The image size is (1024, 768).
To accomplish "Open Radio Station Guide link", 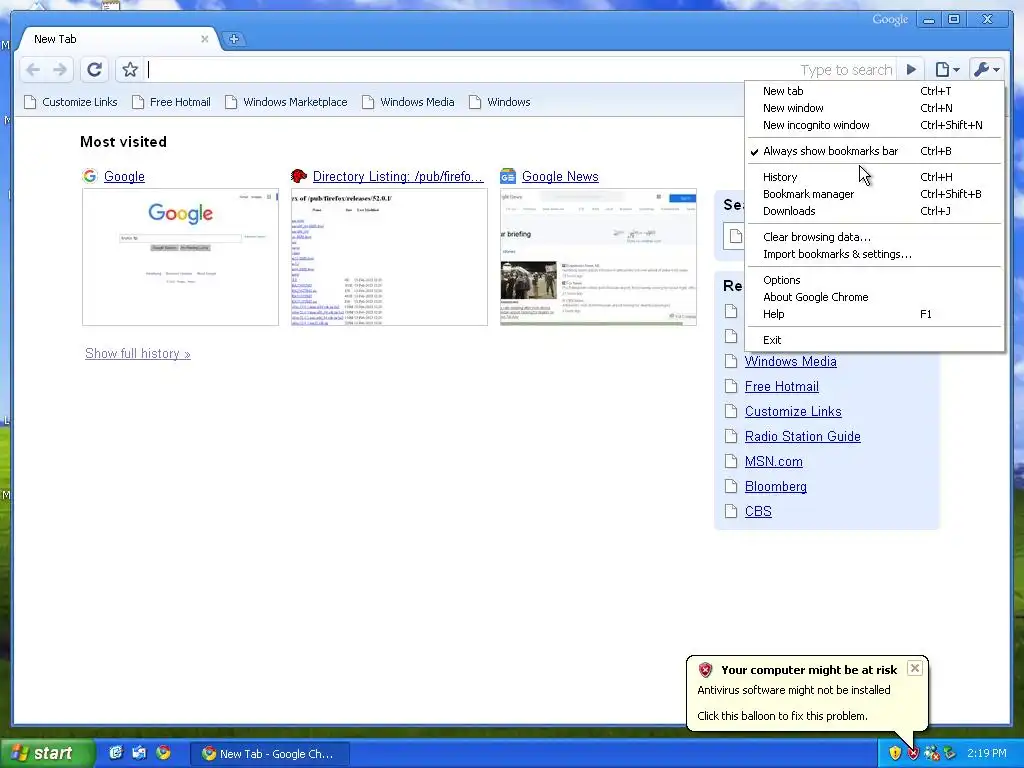I will click(803, 436).
